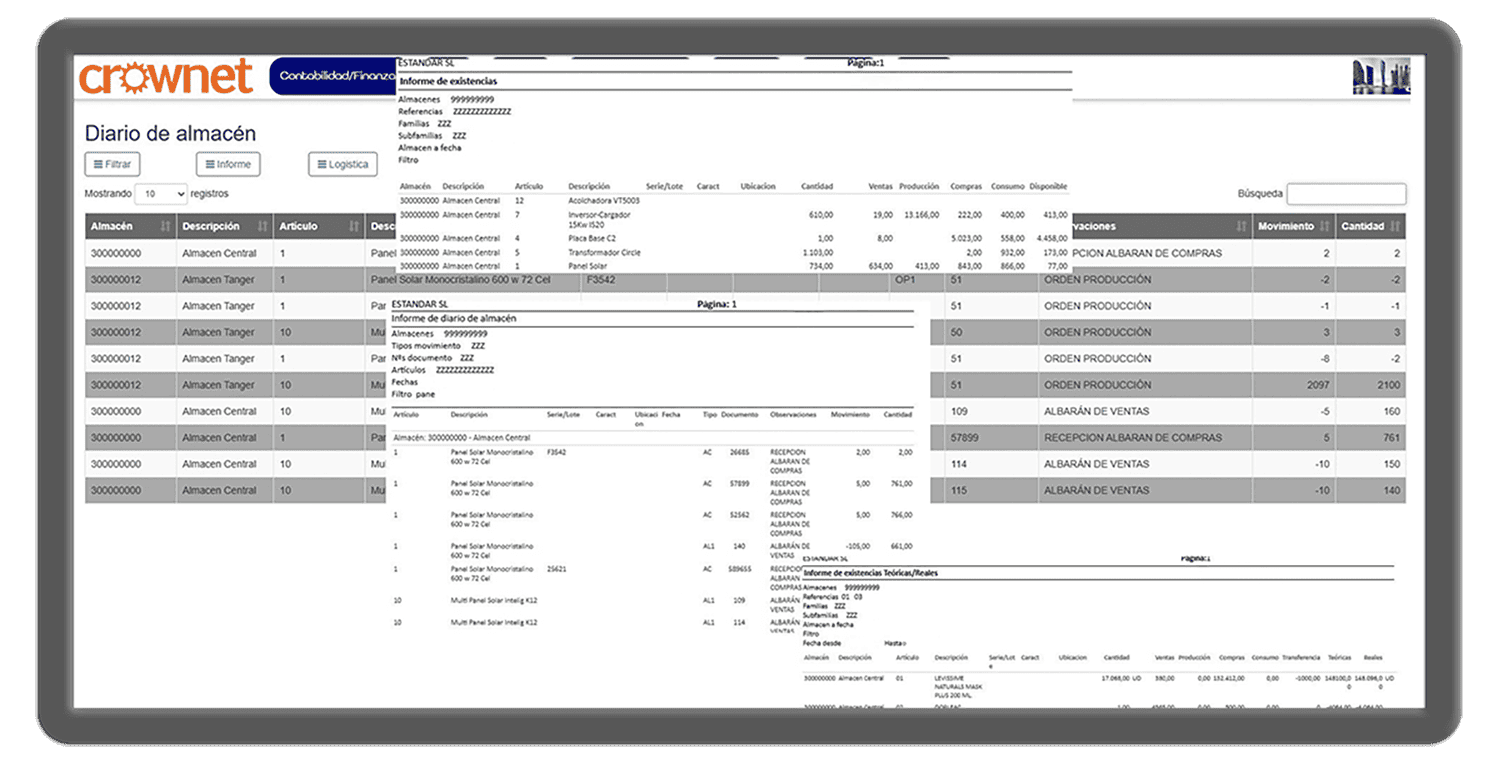Click the Crownet logo

[x=167, y=77]
